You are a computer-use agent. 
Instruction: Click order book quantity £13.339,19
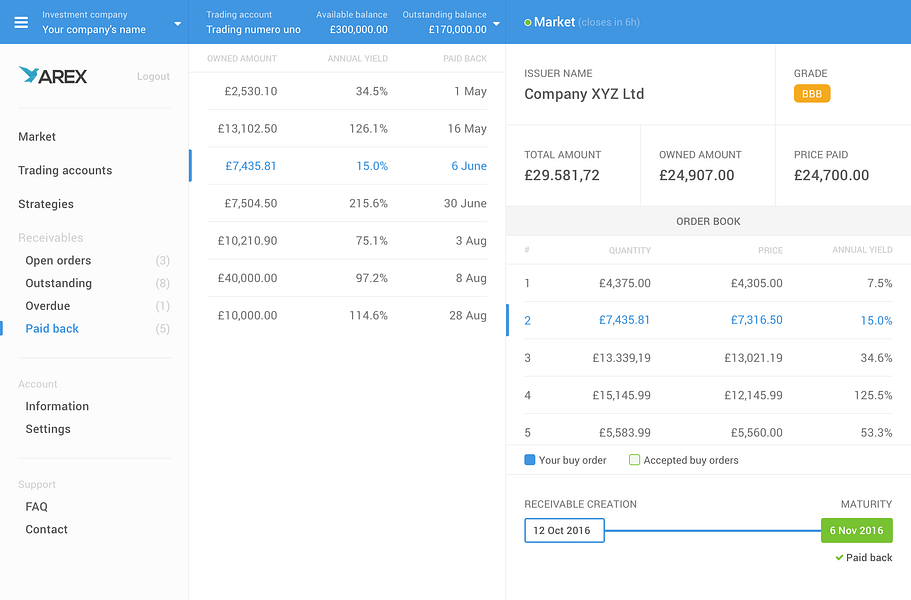point(621,358)
